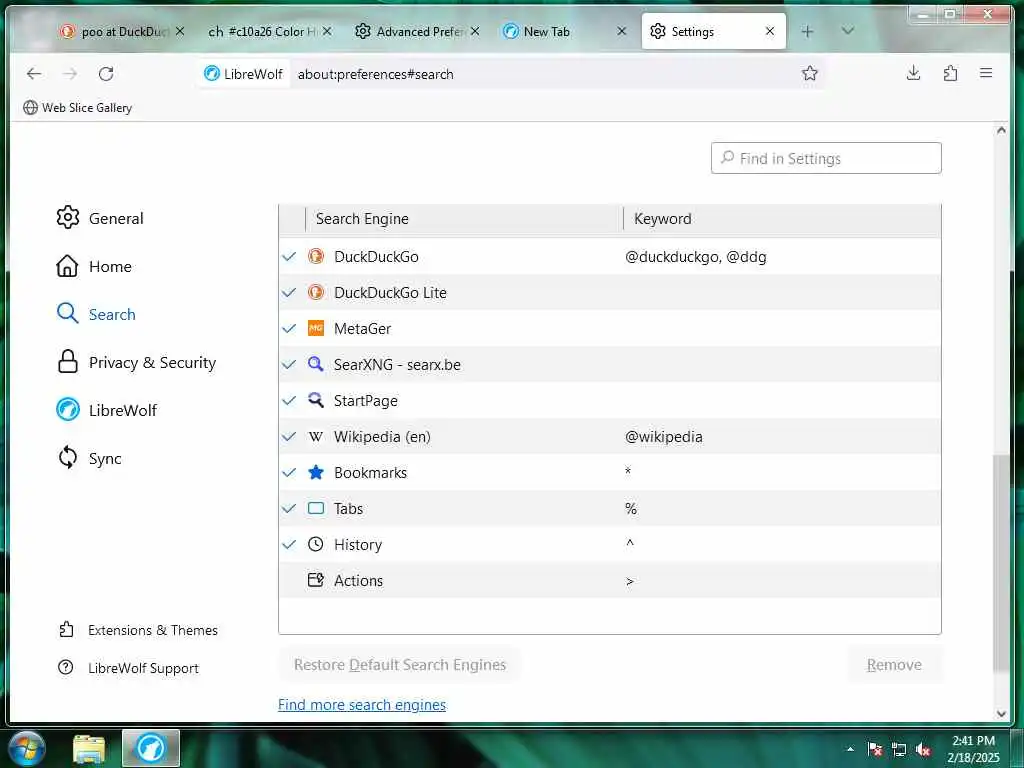Click the Find in Settings field

826,158
